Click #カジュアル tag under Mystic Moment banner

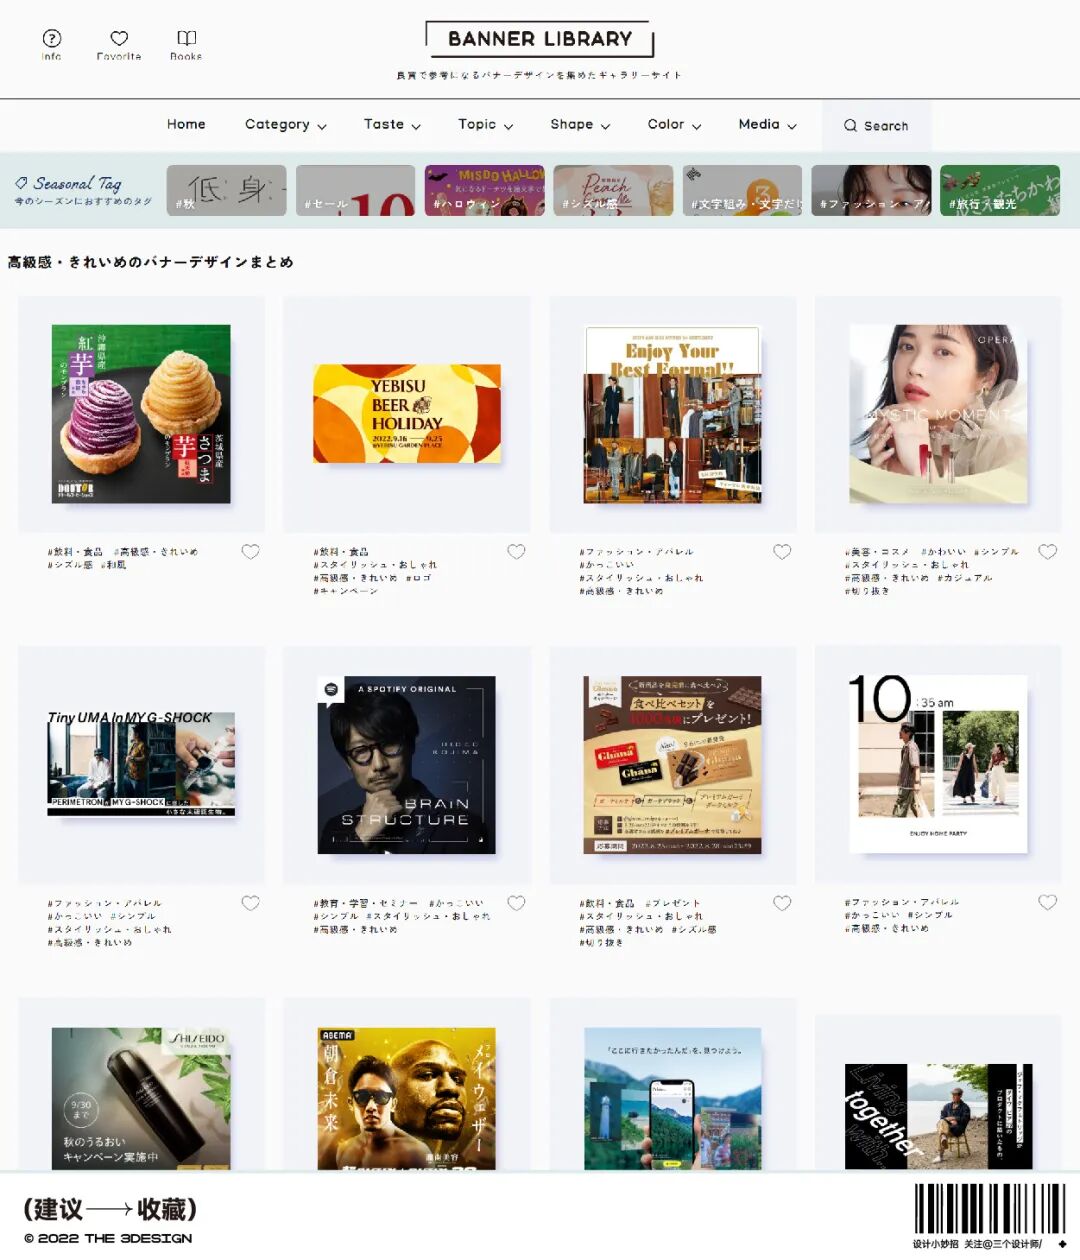click(965, 578)
